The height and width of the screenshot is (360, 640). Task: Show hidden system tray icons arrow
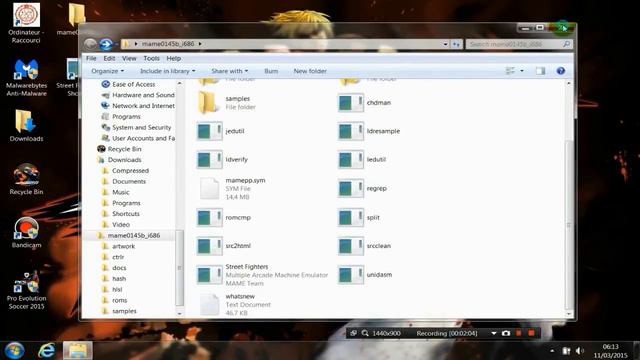point(552,351)
